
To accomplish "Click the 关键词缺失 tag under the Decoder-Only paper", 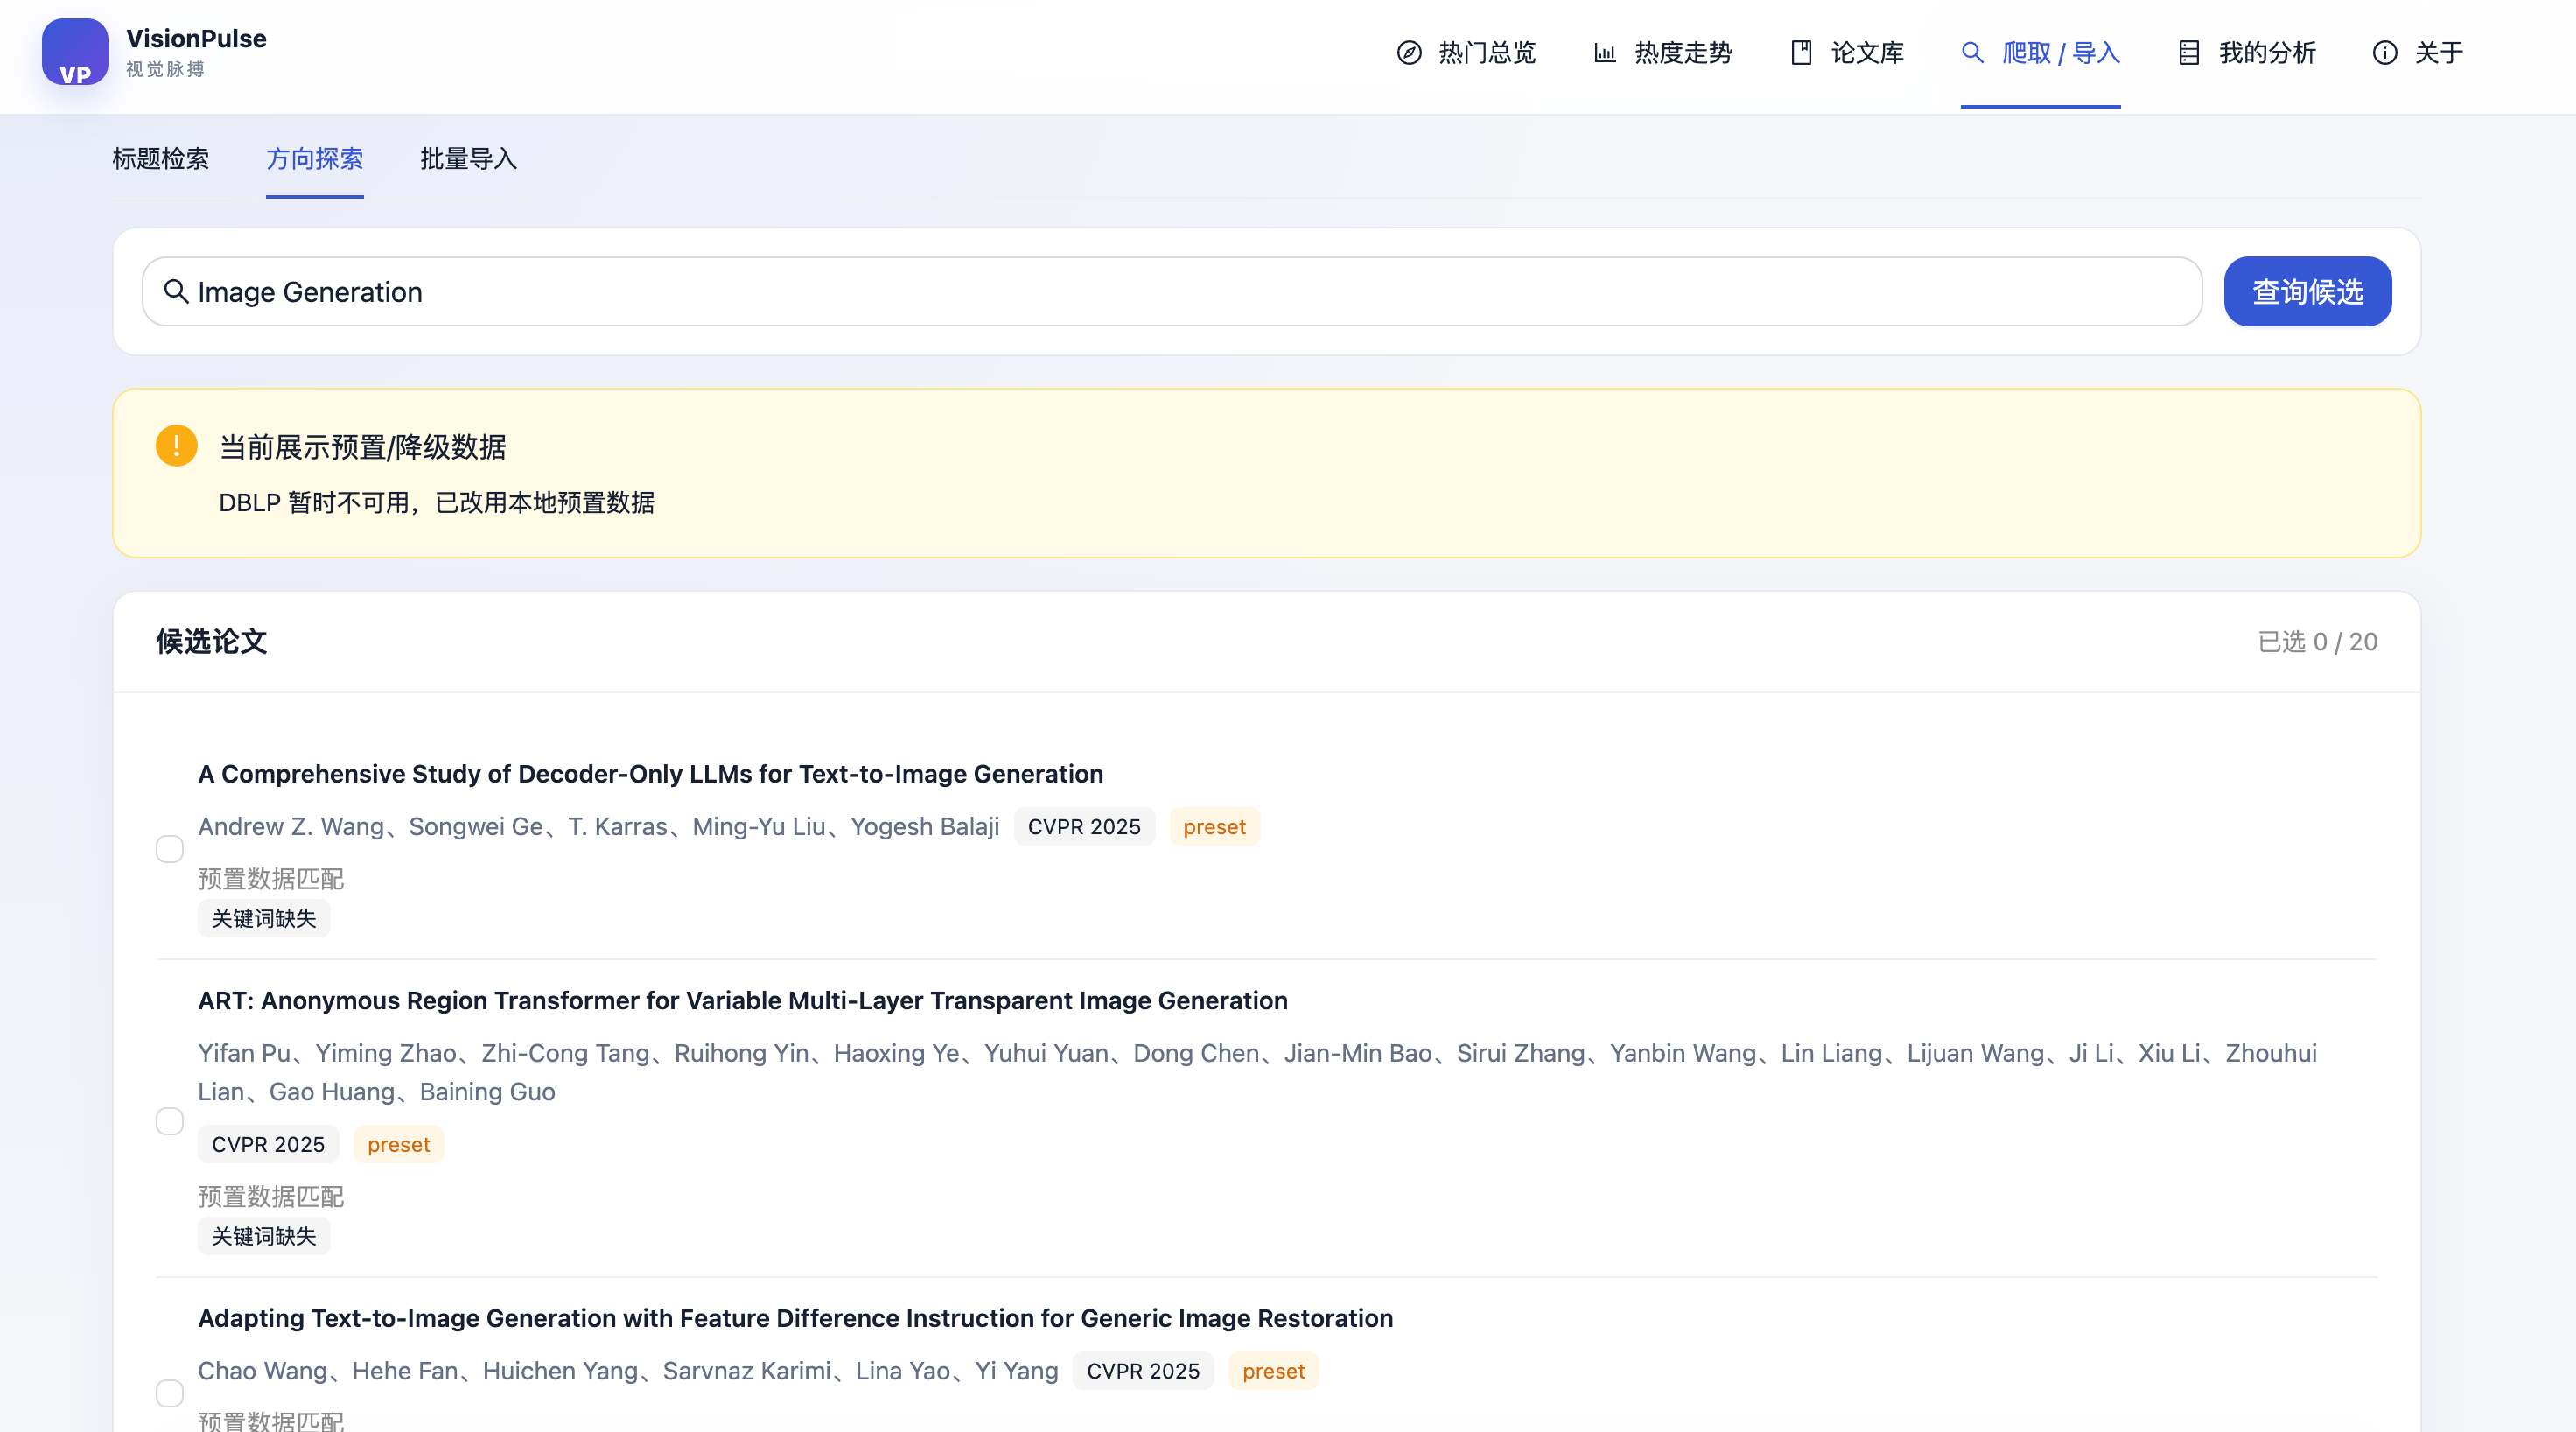I will tap(264, 919).
